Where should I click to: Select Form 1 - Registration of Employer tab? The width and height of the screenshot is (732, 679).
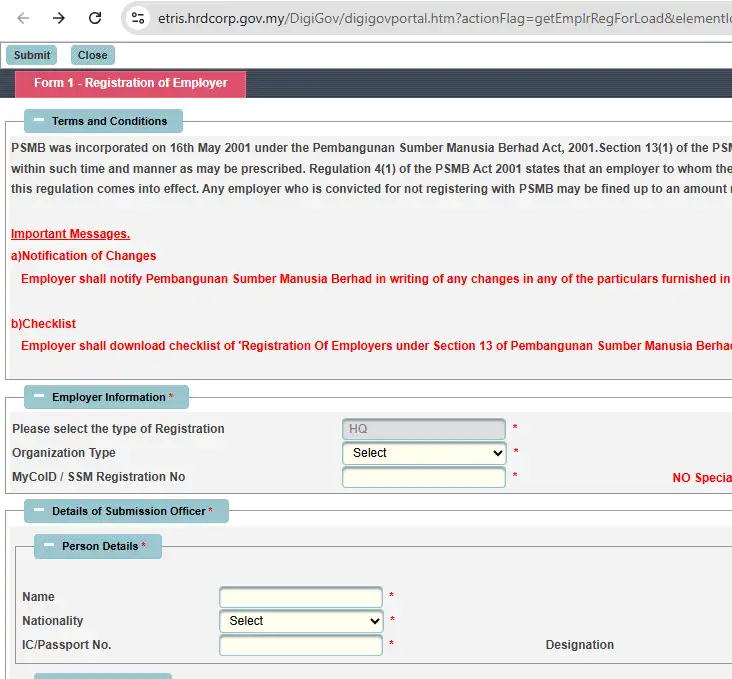[130, 84]
